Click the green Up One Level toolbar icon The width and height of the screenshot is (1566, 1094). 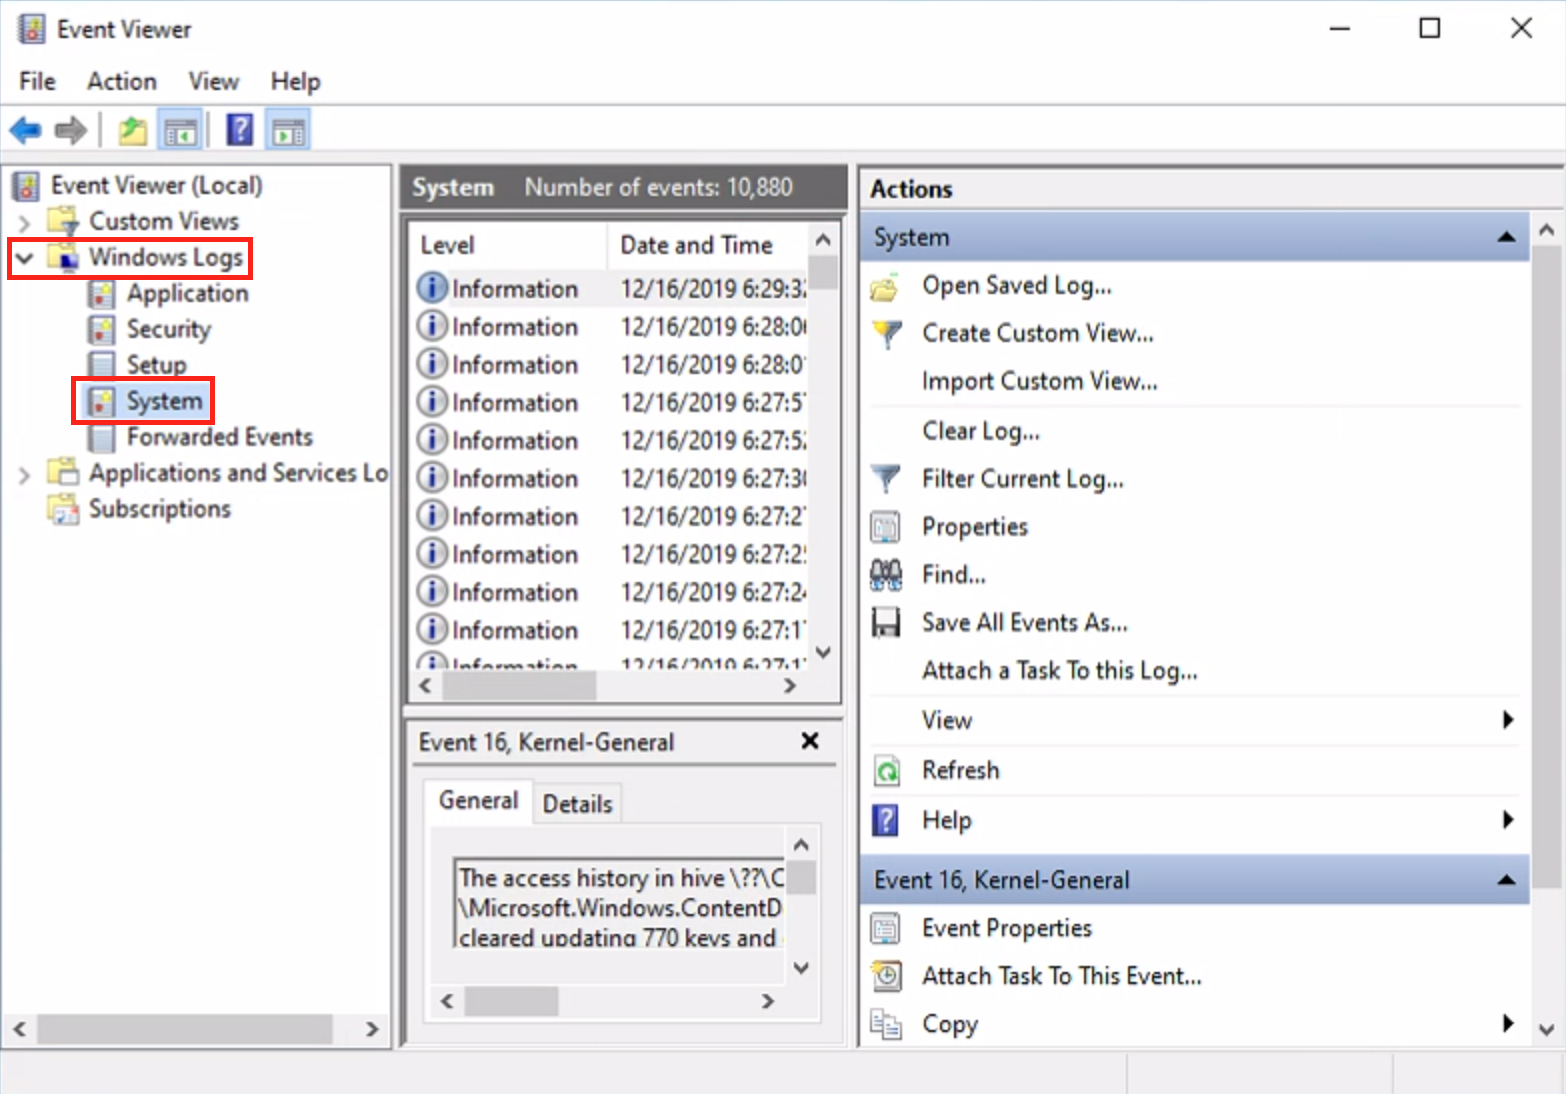tap(132, 130)
